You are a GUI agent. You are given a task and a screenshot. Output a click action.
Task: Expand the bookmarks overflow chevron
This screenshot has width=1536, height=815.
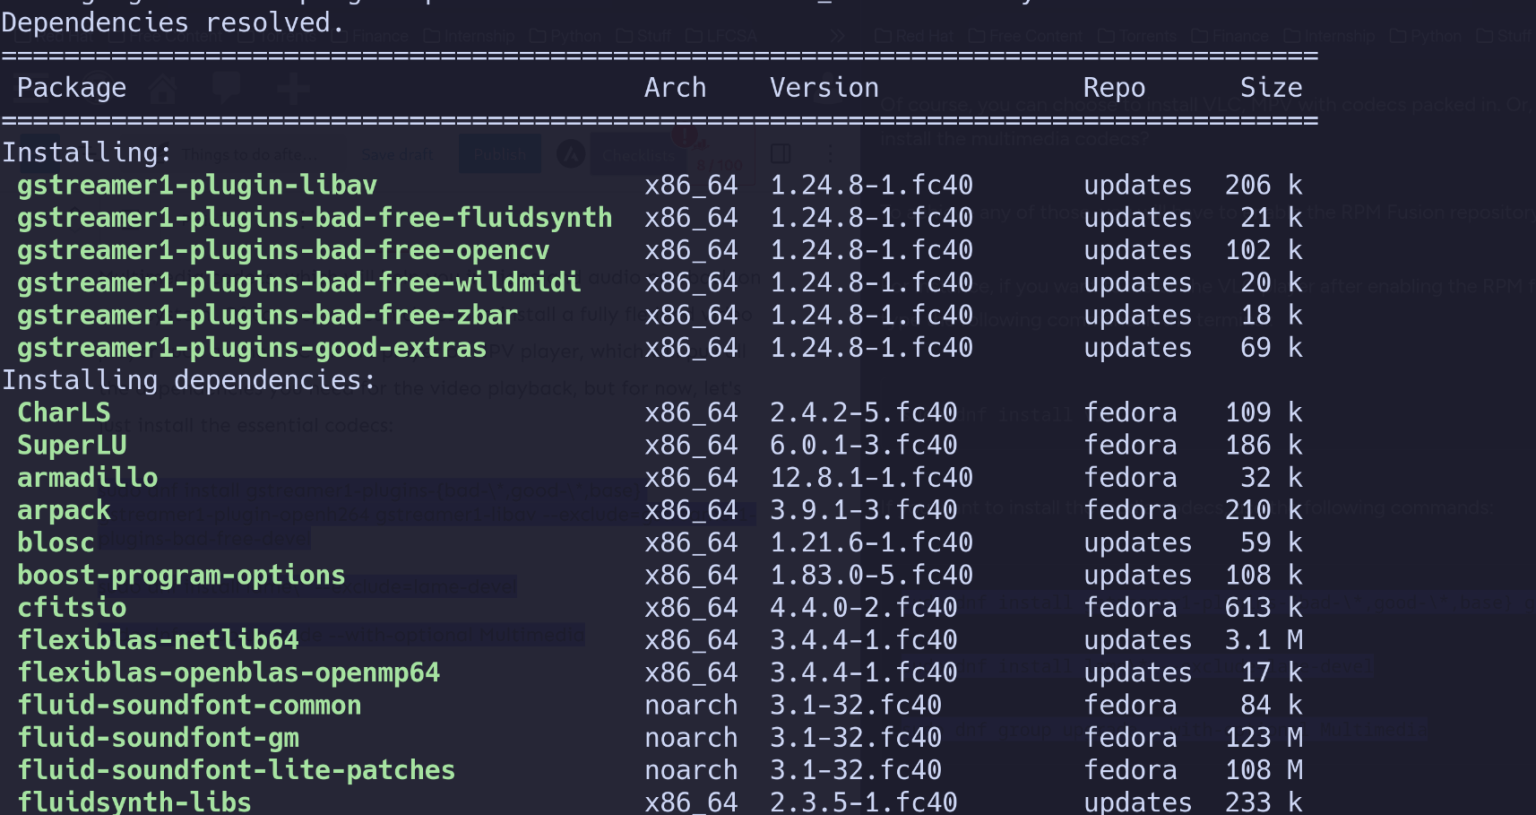pyautogui.click(x=837, y=35)
